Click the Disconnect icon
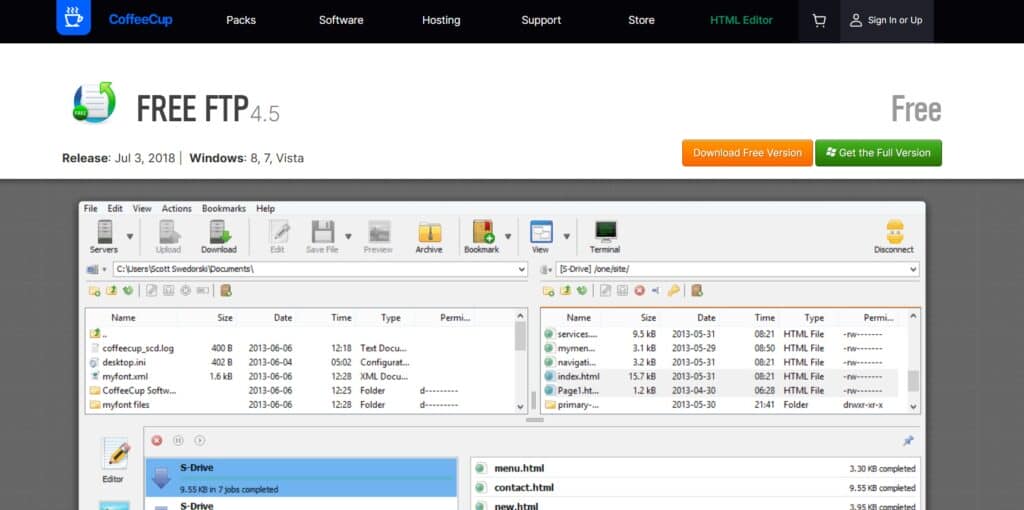The width and height of the screenshot is (1024, 510). click(893, 236)
